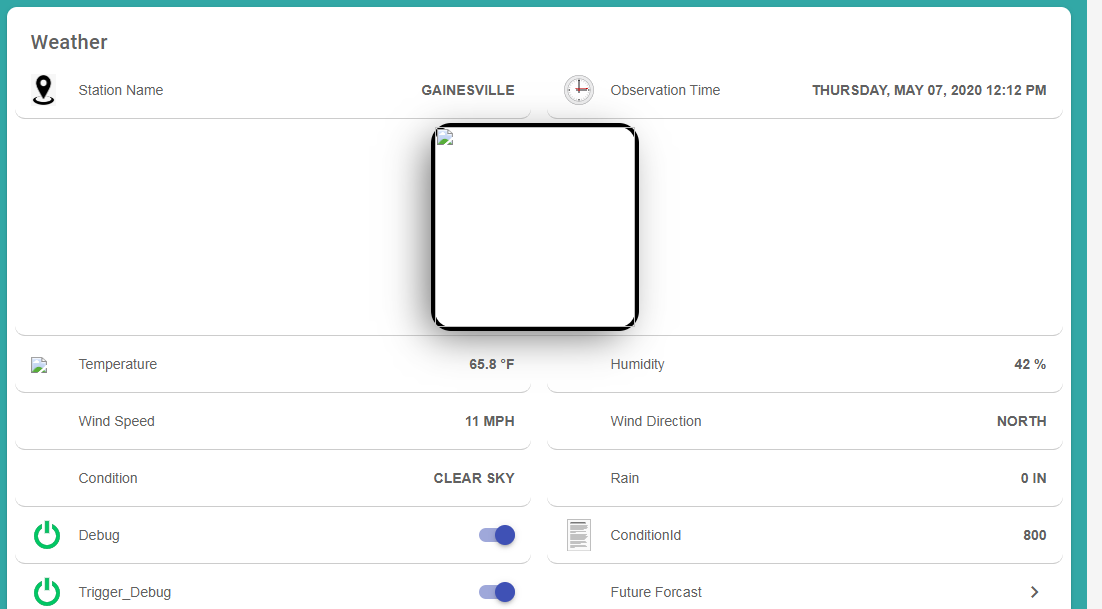
Task: Expand Future Forcast with the chevron arrow
Action: (x=1034, y=592)
